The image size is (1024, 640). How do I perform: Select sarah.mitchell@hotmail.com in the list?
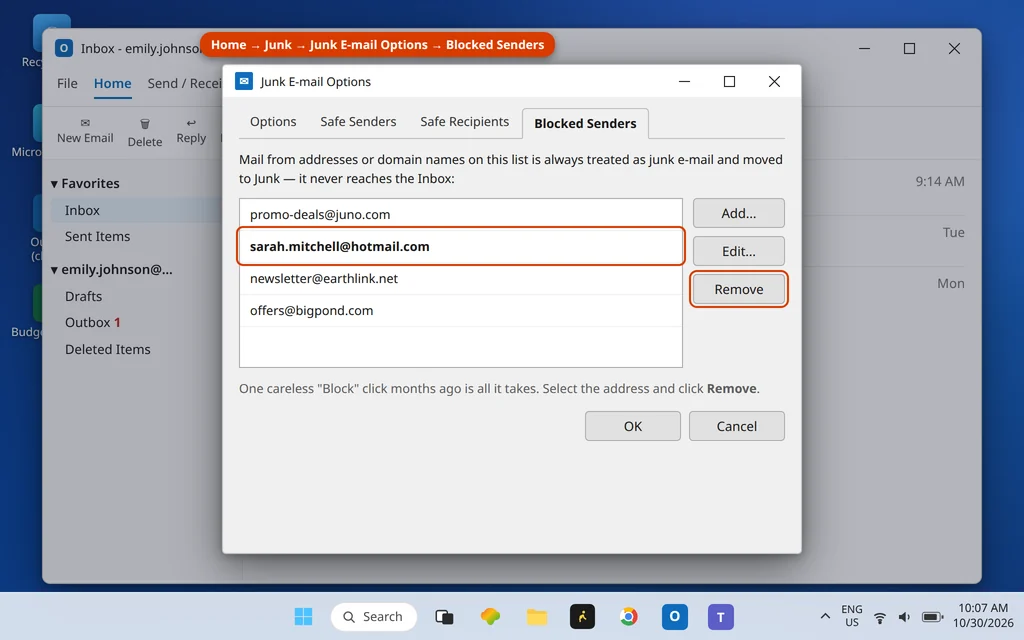(460, 246)
